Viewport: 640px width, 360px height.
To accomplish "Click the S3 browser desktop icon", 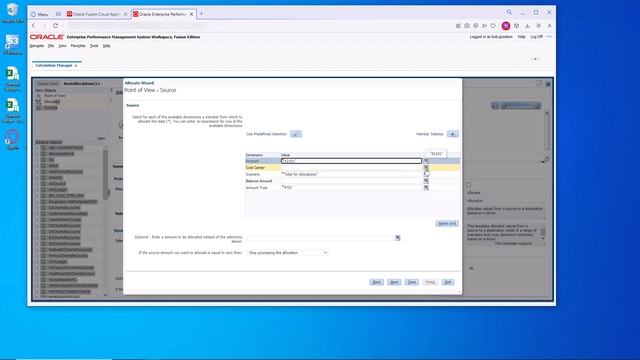I will [x=13, y=44].
